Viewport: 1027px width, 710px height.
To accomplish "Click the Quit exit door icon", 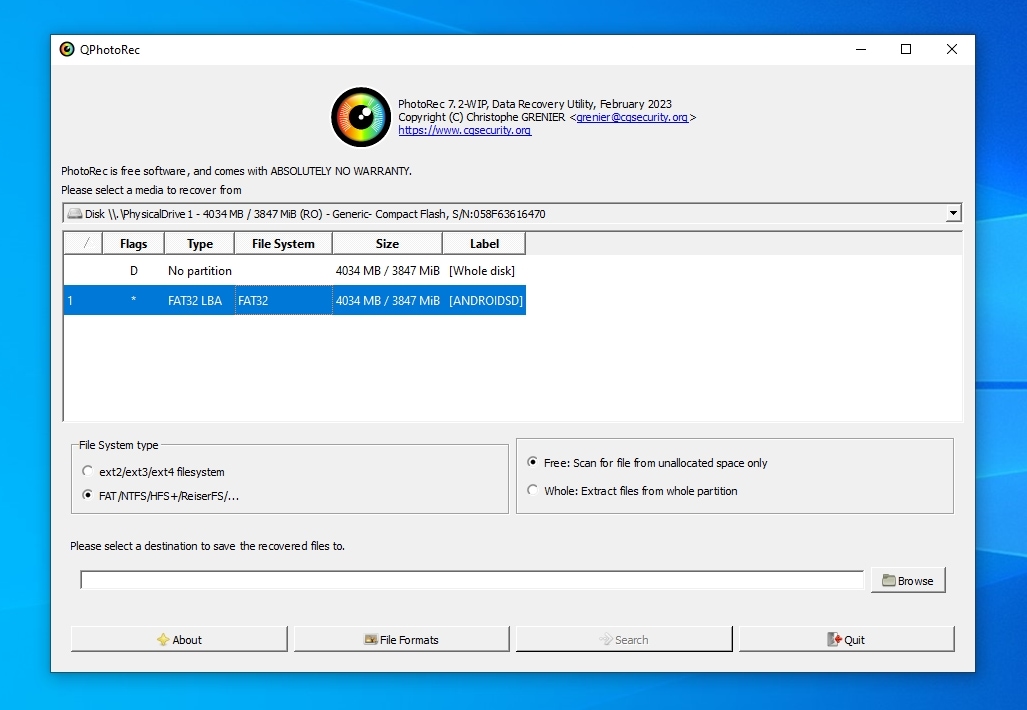I will (834, 640).
